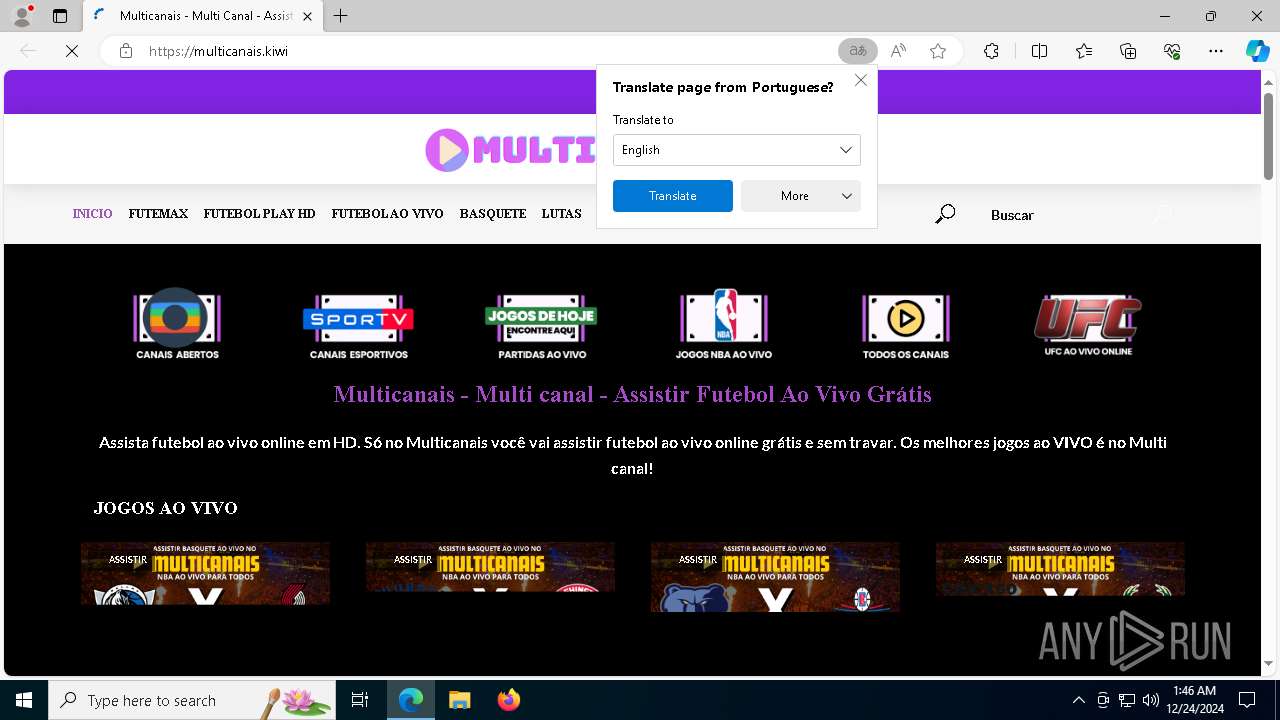
Task: Open the Mavericks vs Trail Blazers game thumbnail
Action: 205,573
